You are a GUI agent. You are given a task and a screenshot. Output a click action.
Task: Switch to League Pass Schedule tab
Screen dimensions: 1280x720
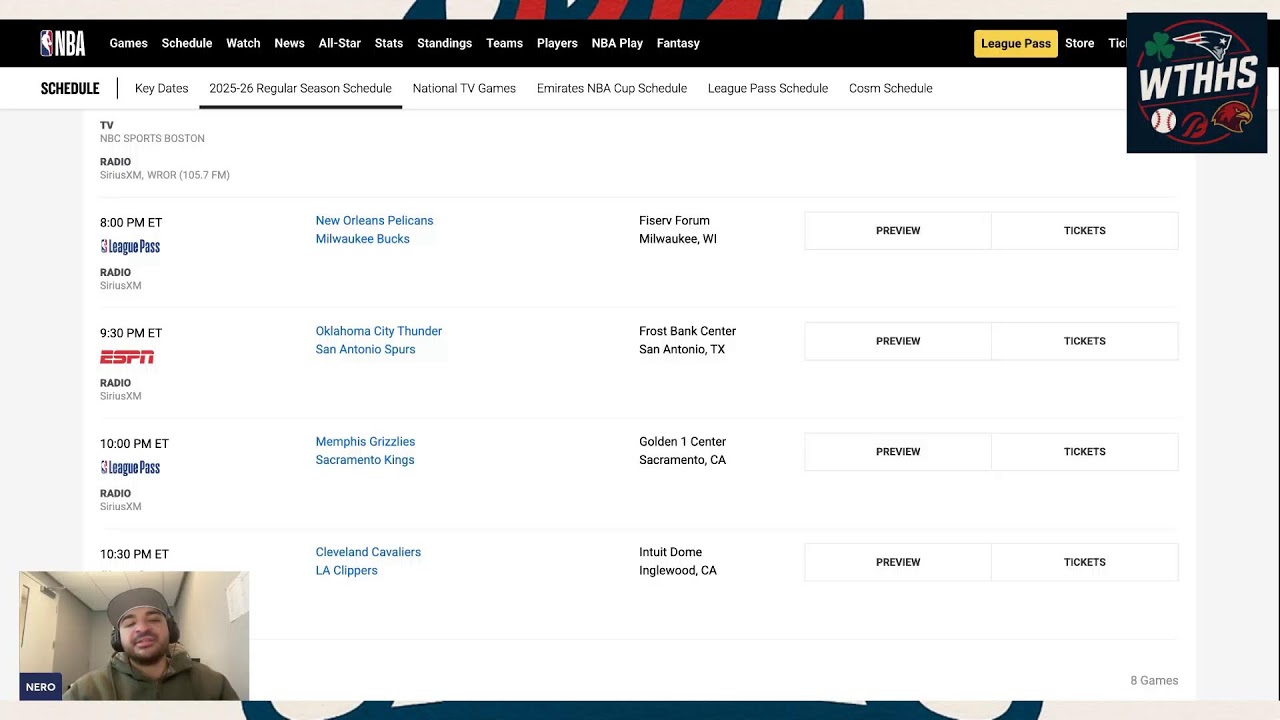pyautogui.click(x=768, y=88)
